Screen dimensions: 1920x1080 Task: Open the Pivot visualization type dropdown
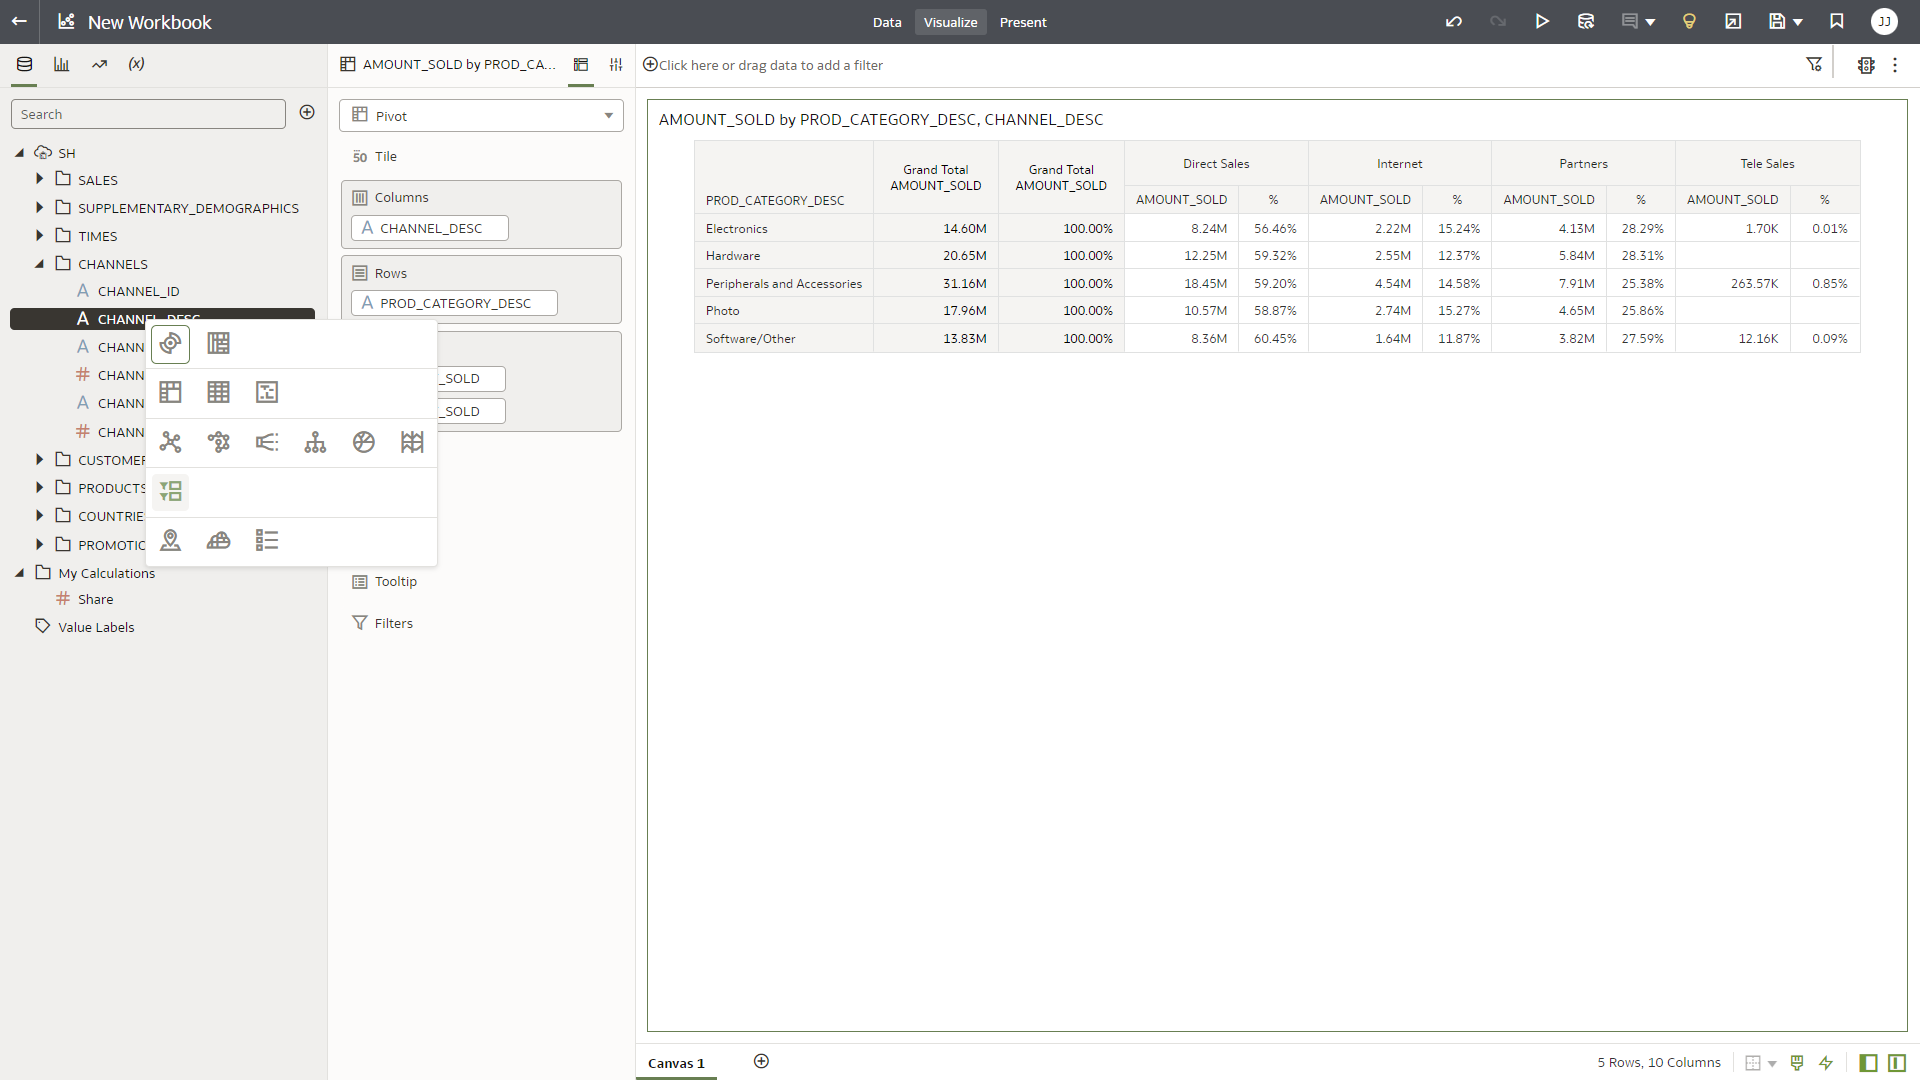click(481, 116)
